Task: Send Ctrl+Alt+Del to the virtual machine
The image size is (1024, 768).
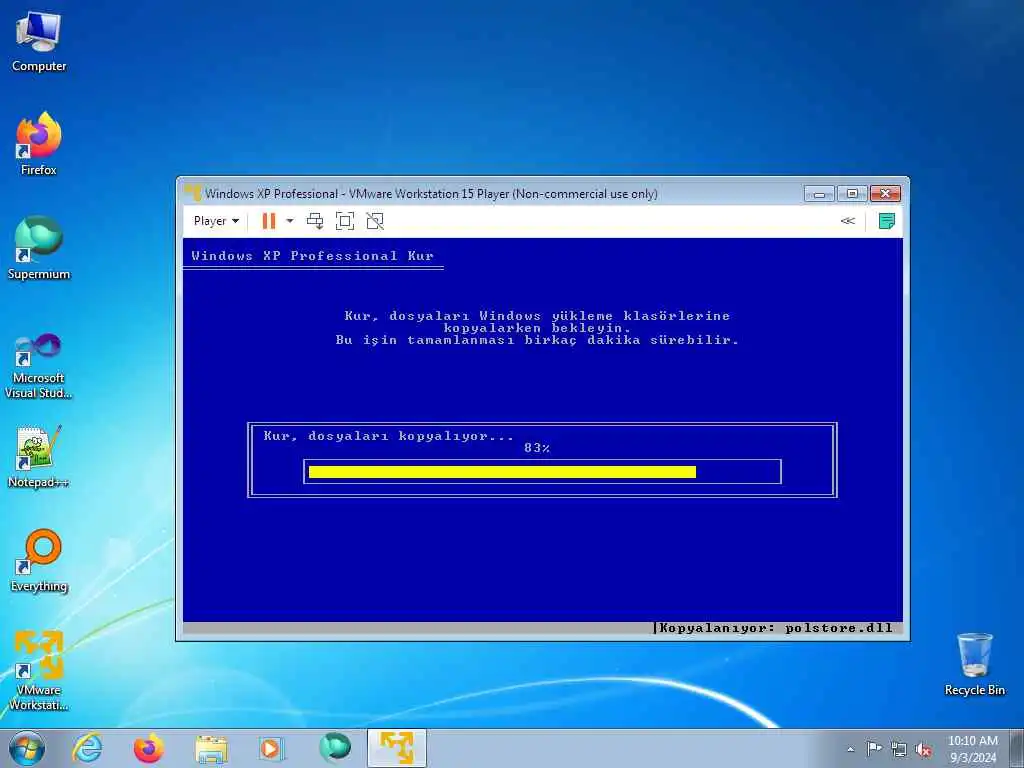Action: coord(315,221)
